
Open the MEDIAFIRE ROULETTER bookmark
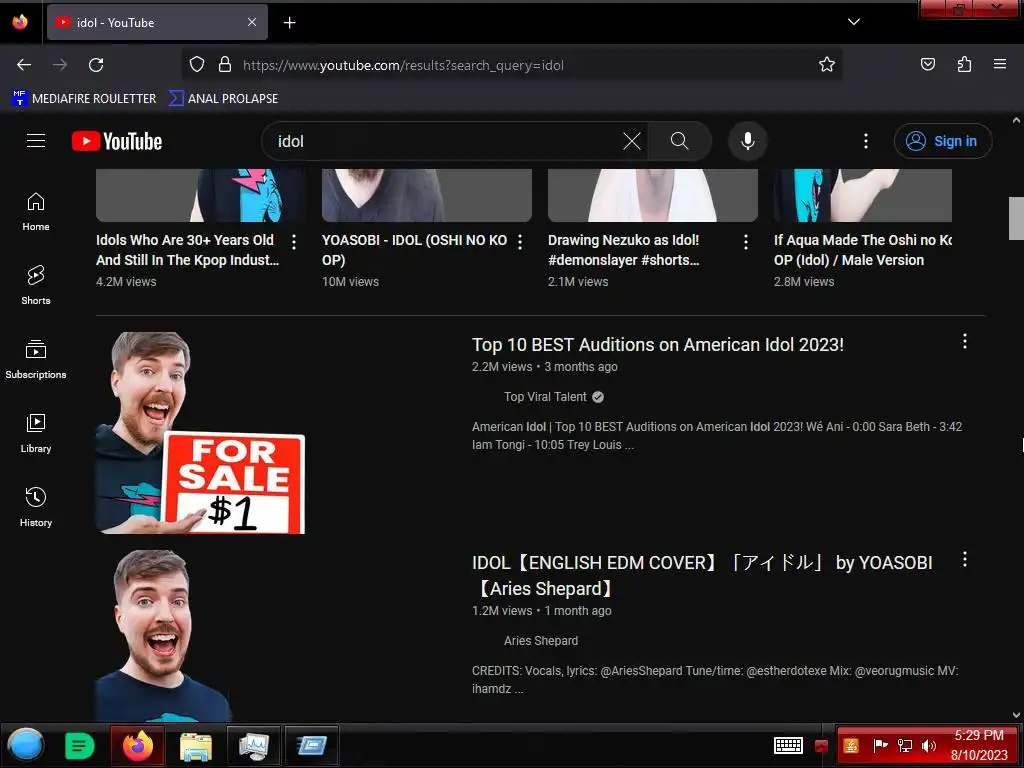84,99
